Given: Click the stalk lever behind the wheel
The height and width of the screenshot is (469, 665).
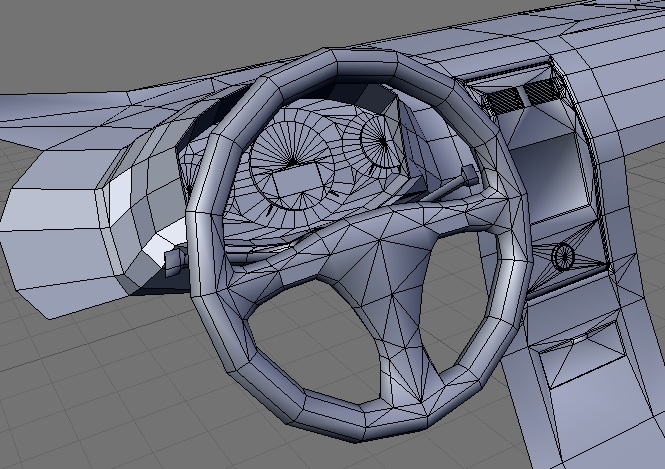Looking at the screenshot, I should tap(450, 185).
